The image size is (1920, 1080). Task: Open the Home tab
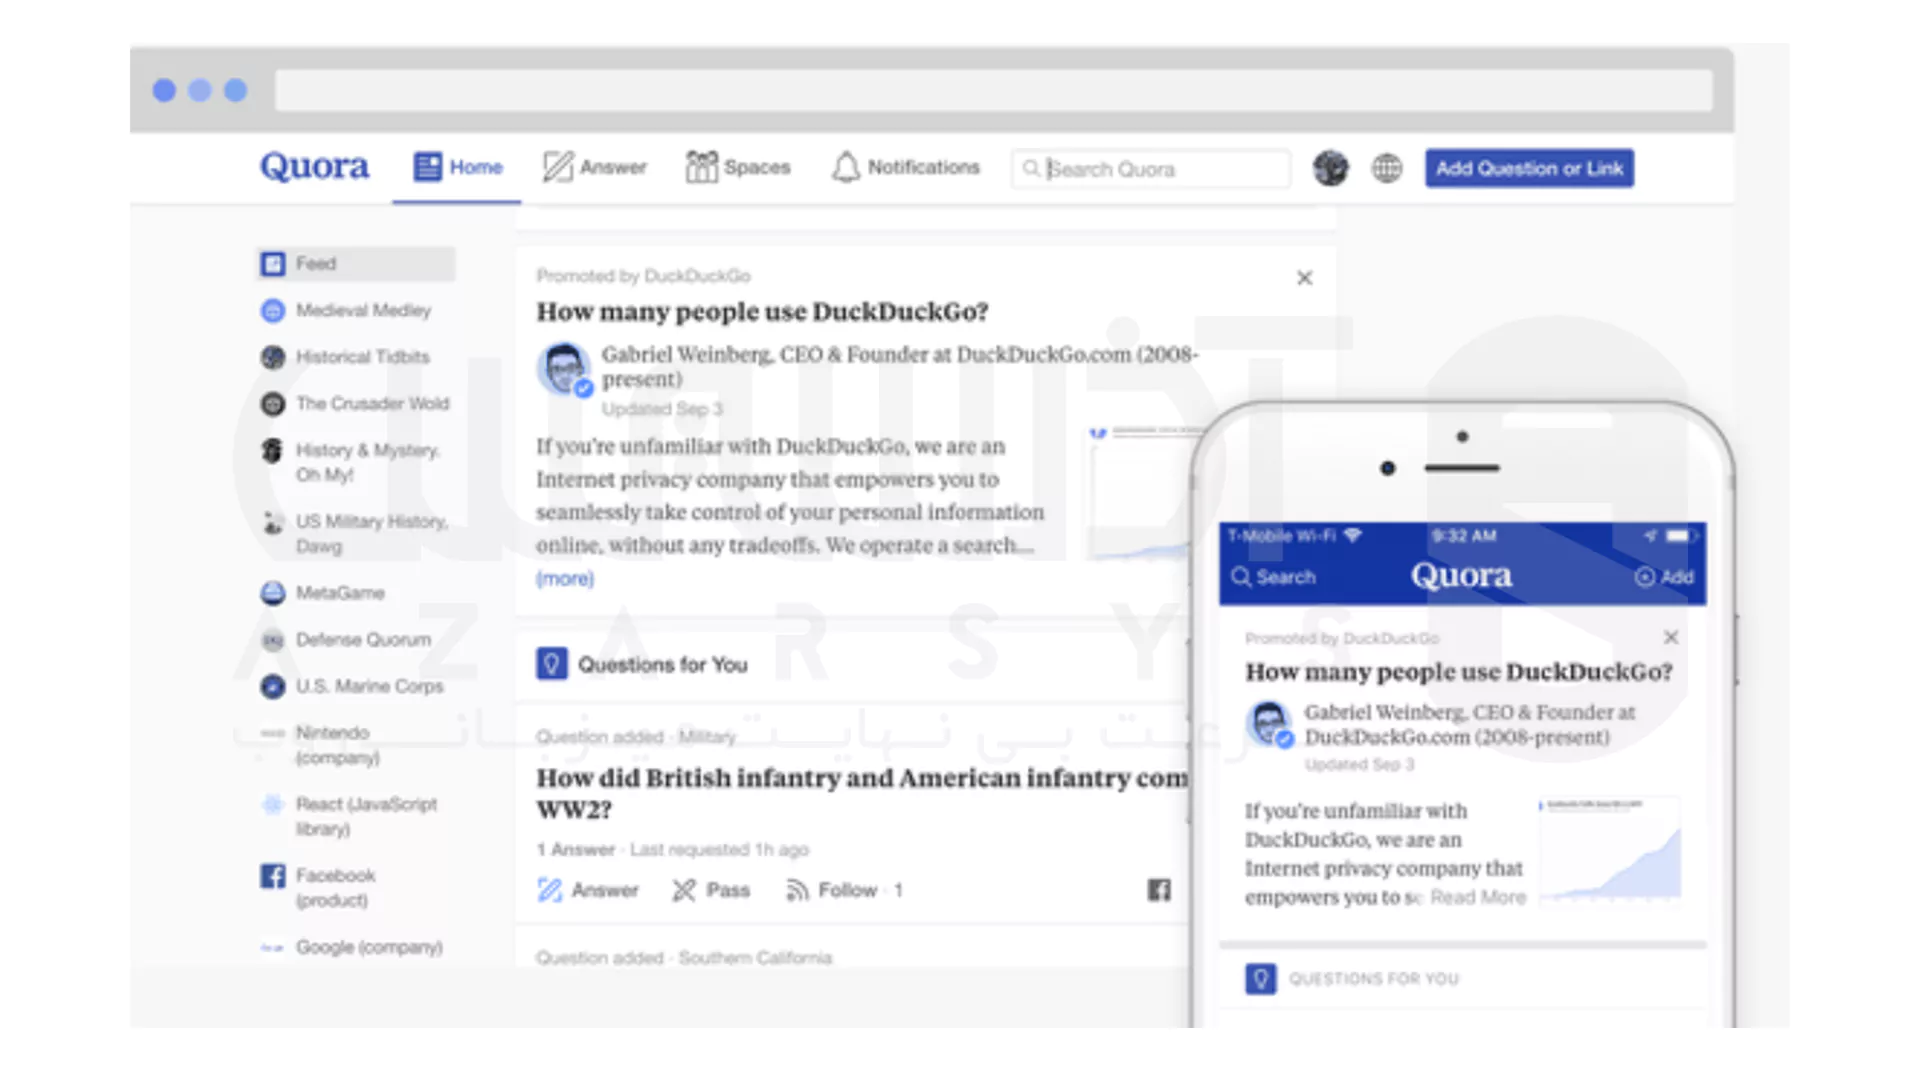[458, 167]
